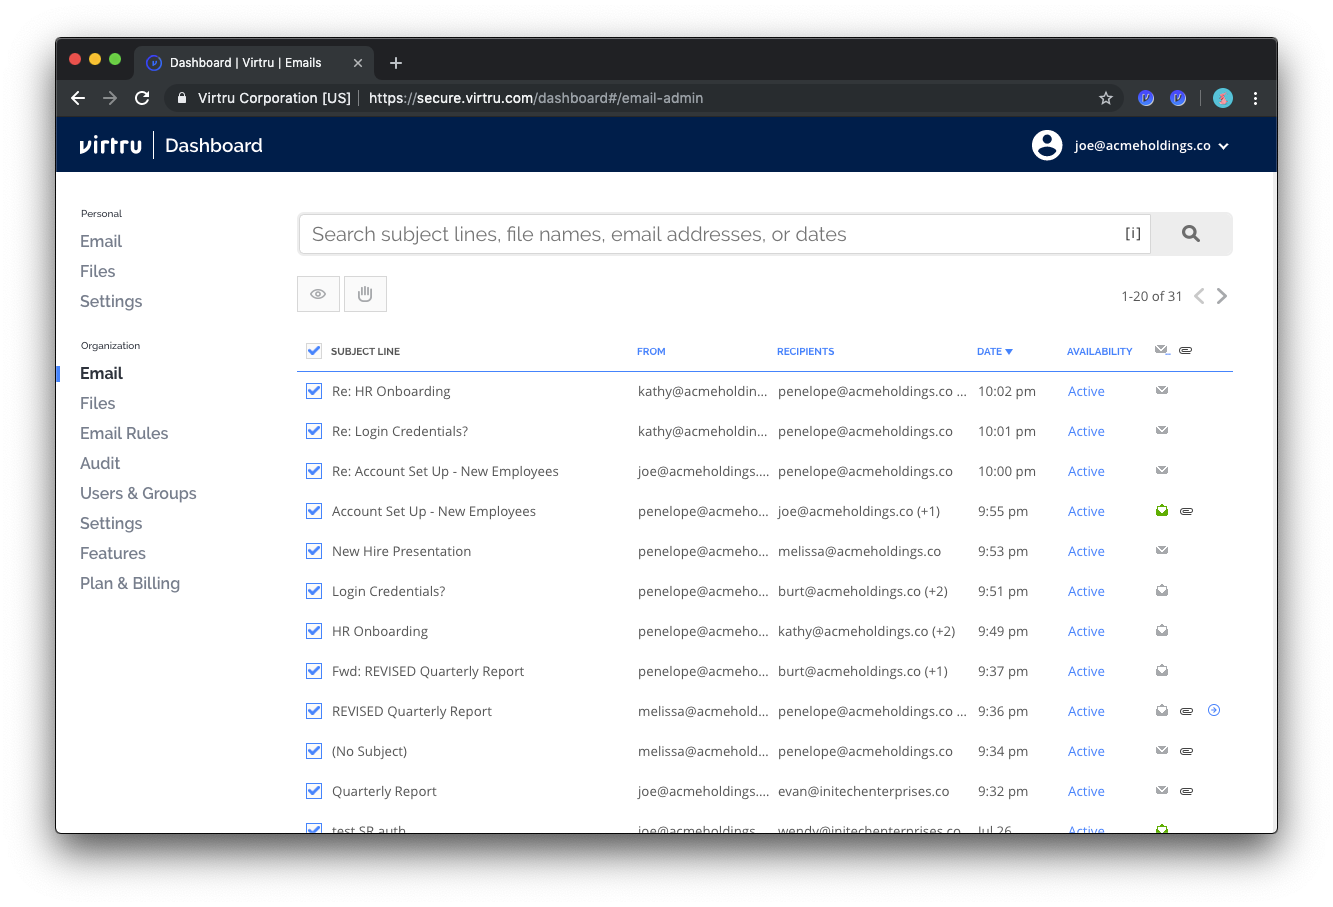
Task: Click the forward arrow icon on REVISED Quarterly Report
Action: [1213, 711]
